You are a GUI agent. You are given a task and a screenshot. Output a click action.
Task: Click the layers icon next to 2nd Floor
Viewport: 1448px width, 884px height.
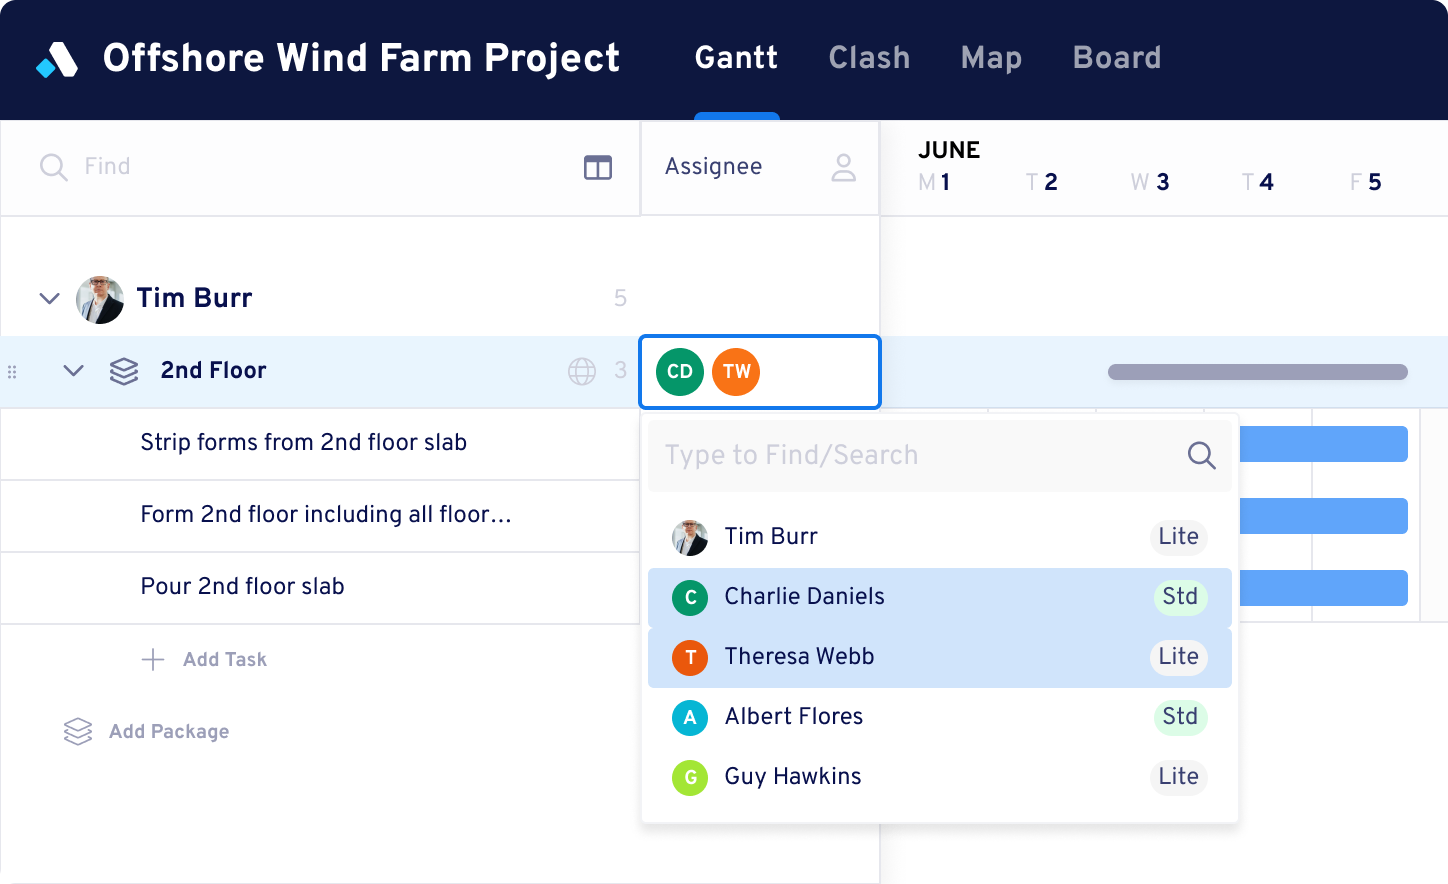(x=123, y=370)
